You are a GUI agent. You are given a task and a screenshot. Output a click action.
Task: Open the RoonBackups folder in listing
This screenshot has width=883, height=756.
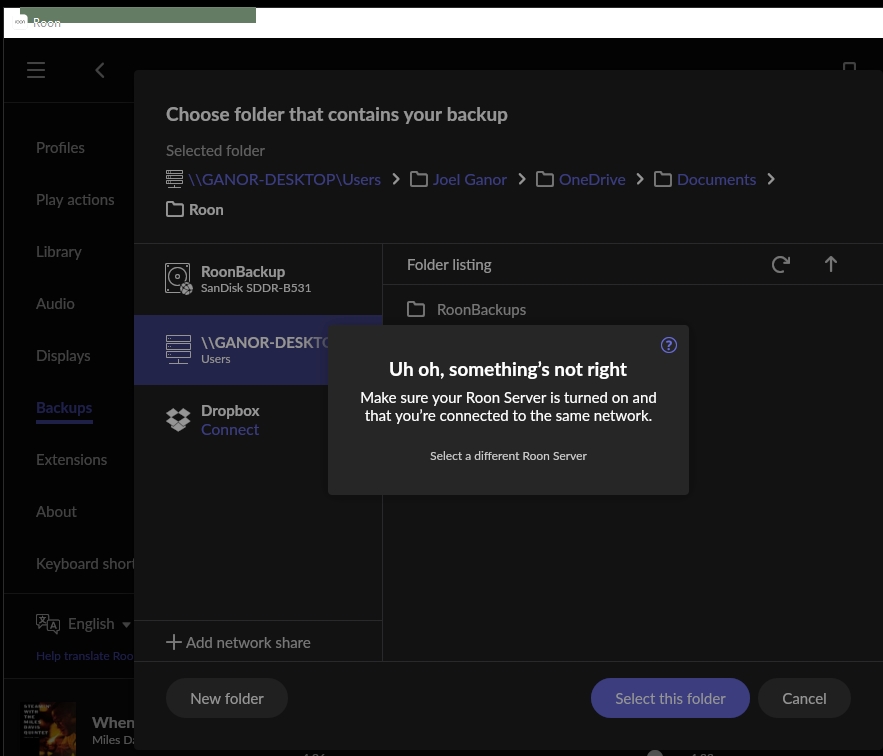(481, 309)
